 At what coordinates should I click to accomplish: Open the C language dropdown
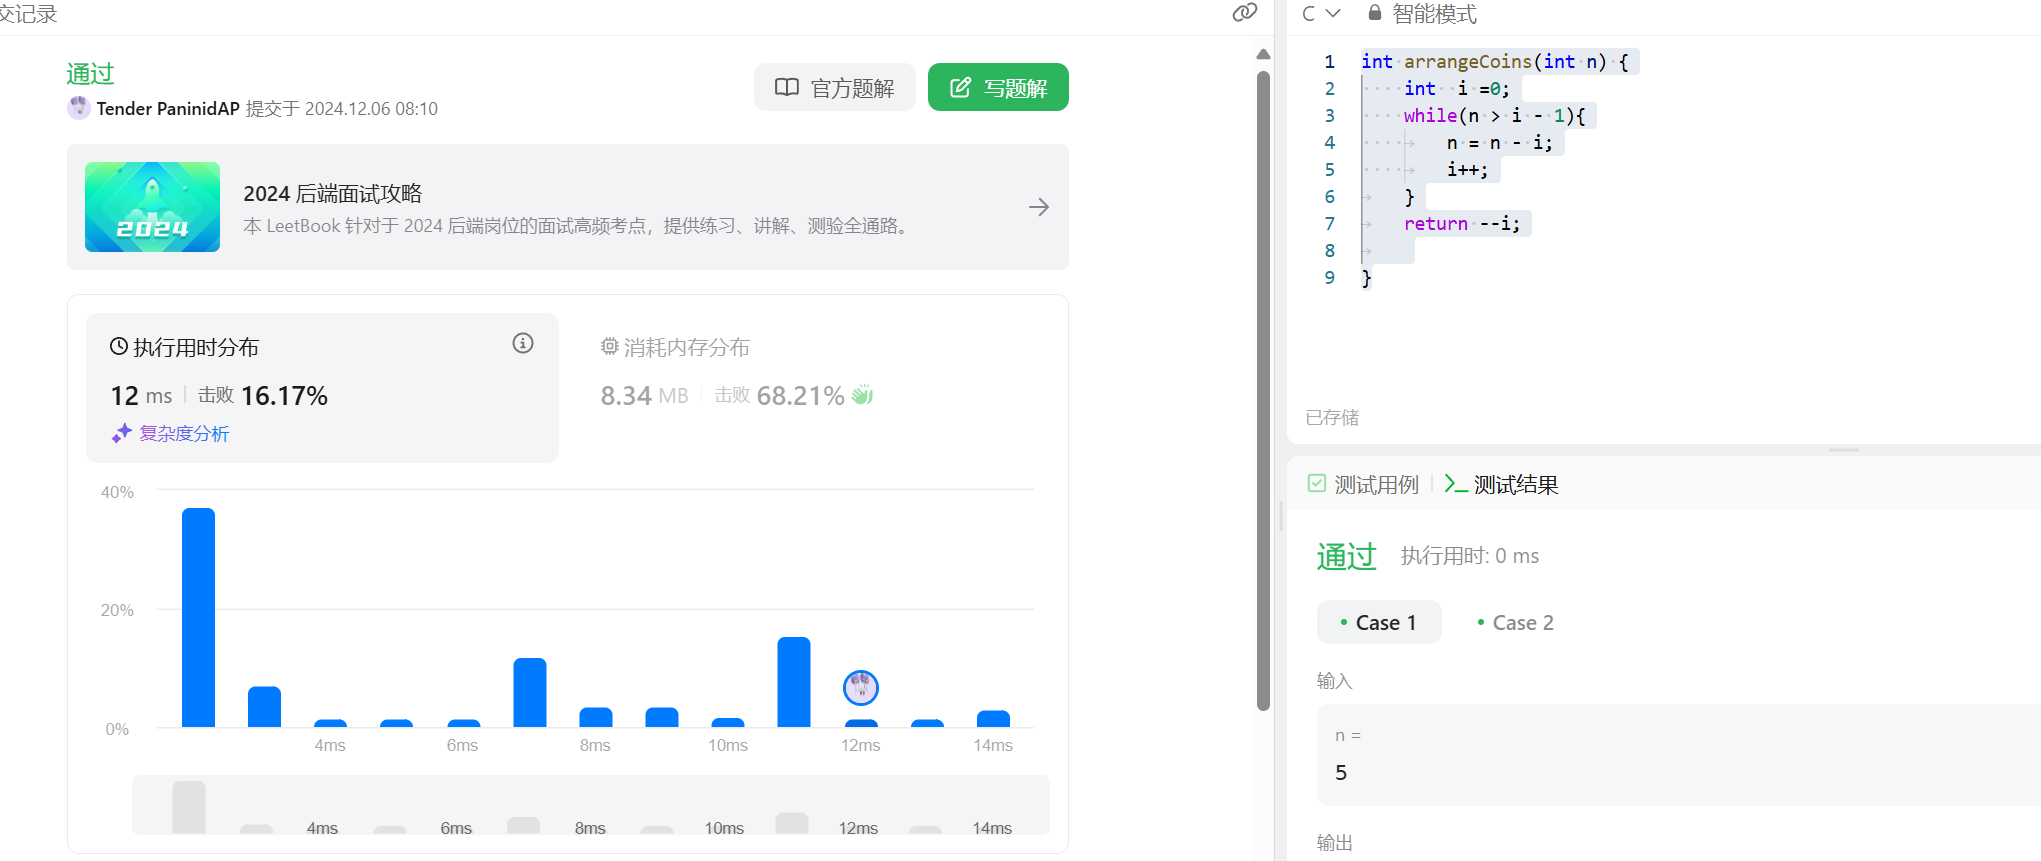pyautogui.click(x=1320, y=13)
